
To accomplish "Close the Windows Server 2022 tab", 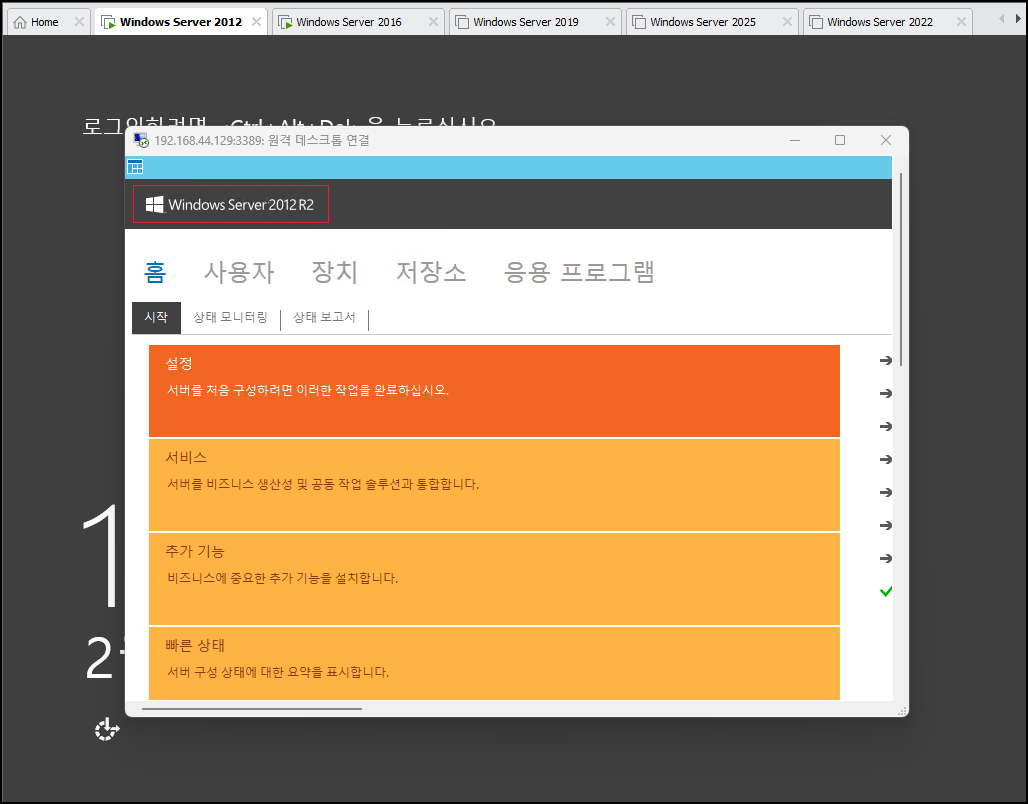I will [x=961, y=22].
